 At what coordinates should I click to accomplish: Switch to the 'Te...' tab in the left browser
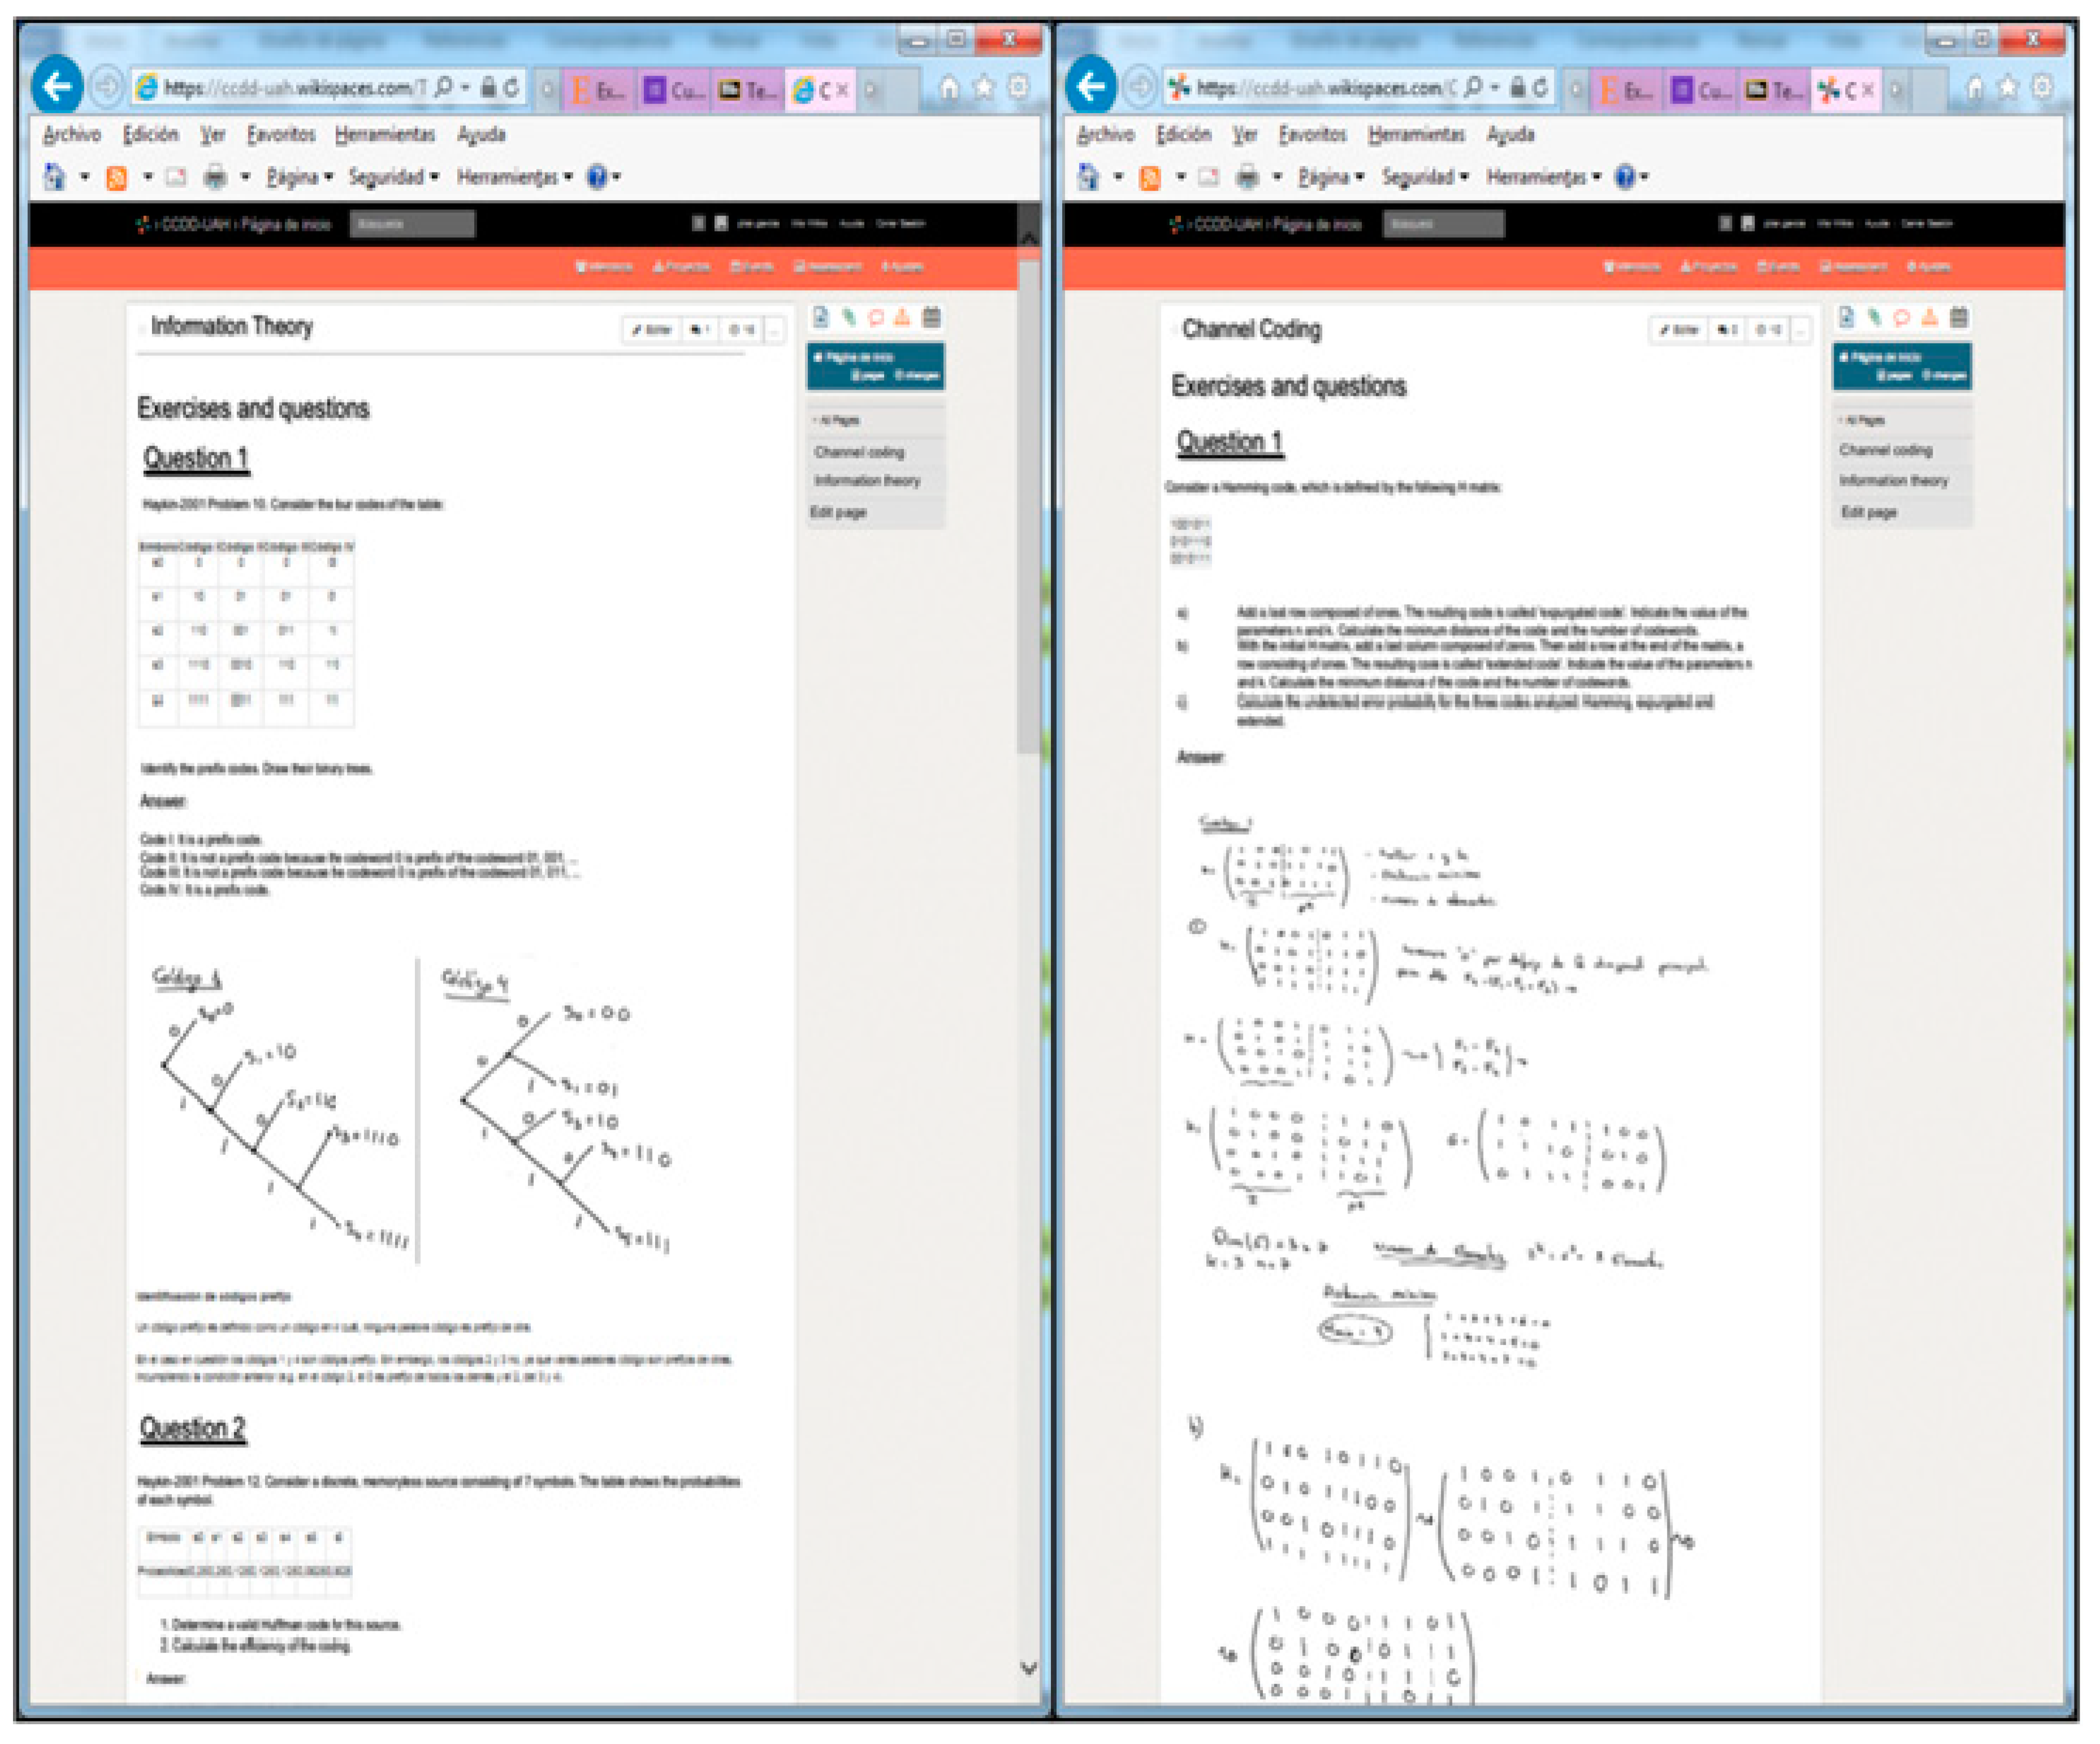(747, 90)
